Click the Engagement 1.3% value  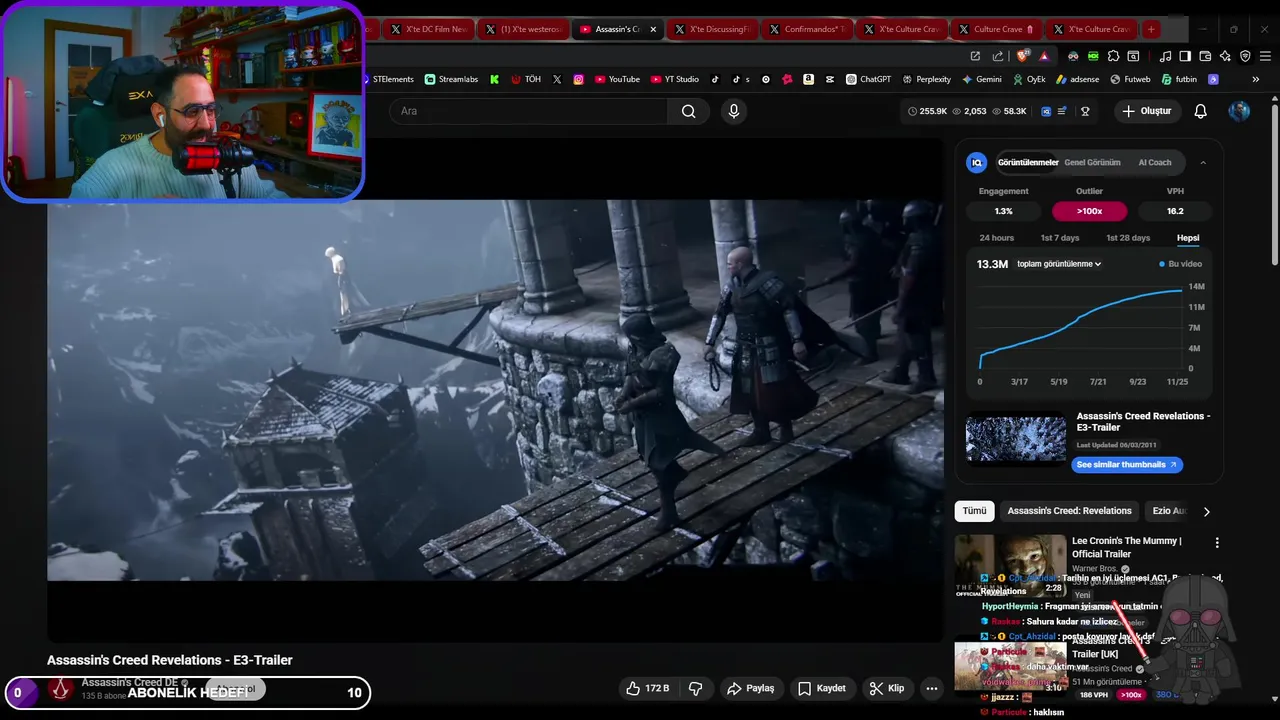1003,211
